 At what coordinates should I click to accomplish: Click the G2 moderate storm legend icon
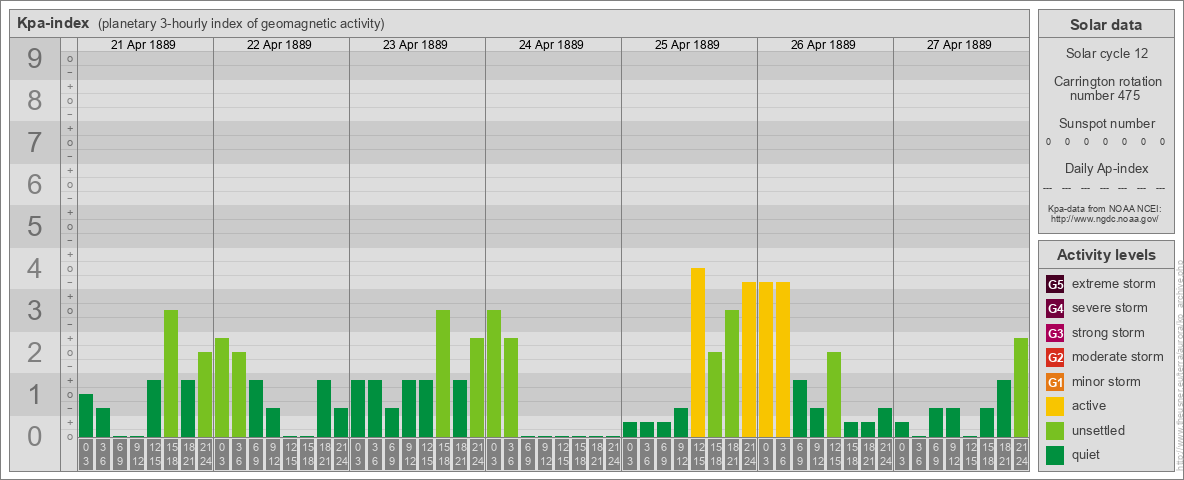1055,358
